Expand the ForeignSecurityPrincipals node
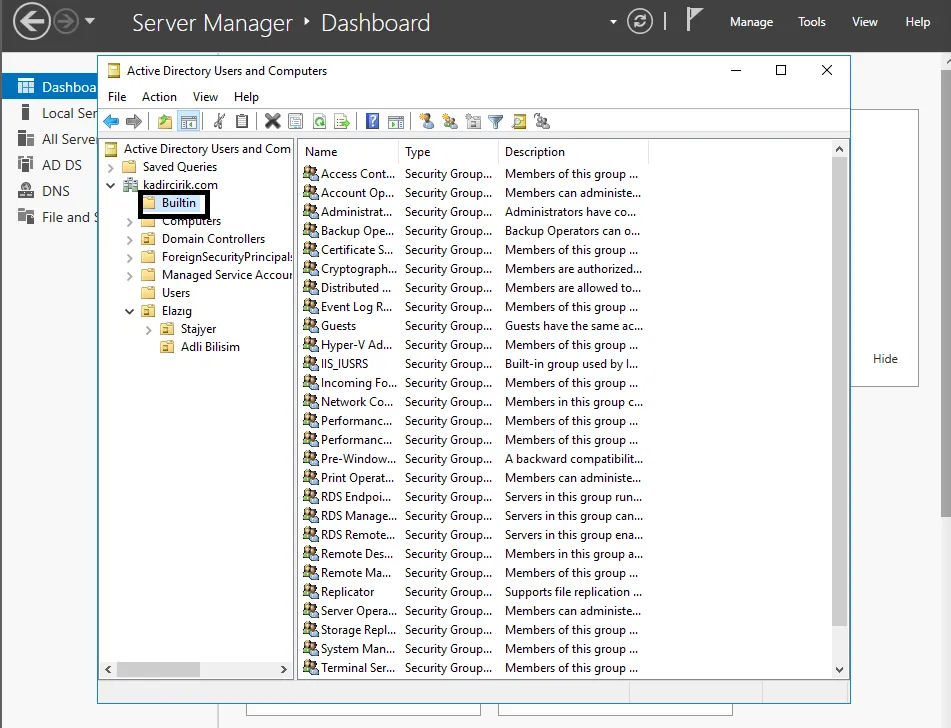 pyautogui.click(x=129, y=258)
